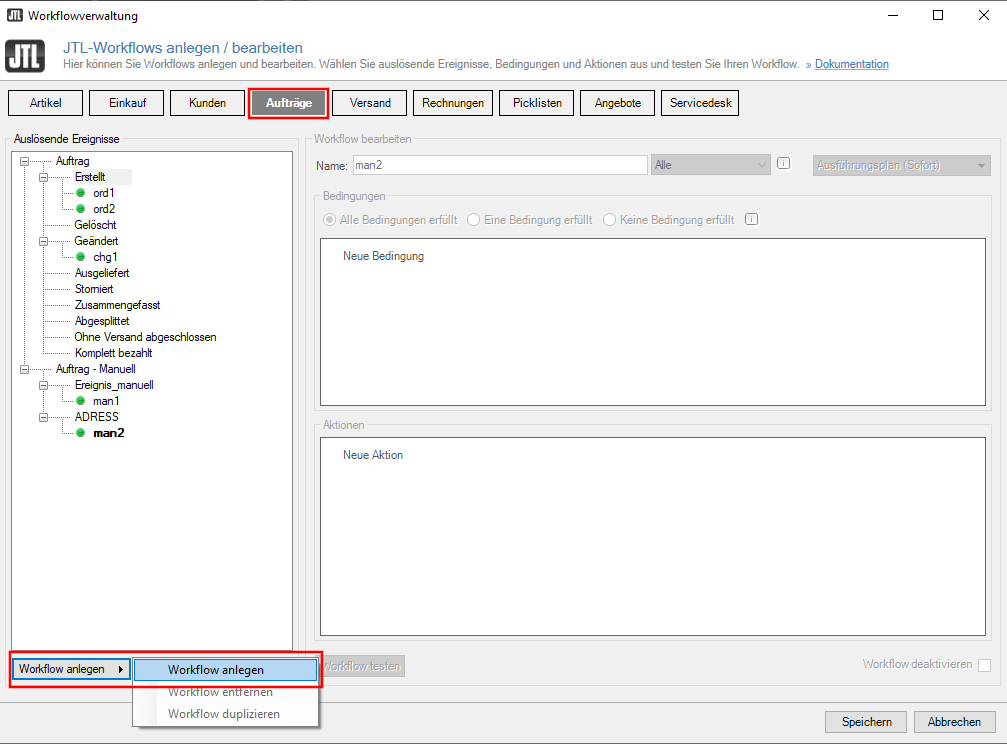
Task: Open the Alle dropdown
Action: coord(710,165)
